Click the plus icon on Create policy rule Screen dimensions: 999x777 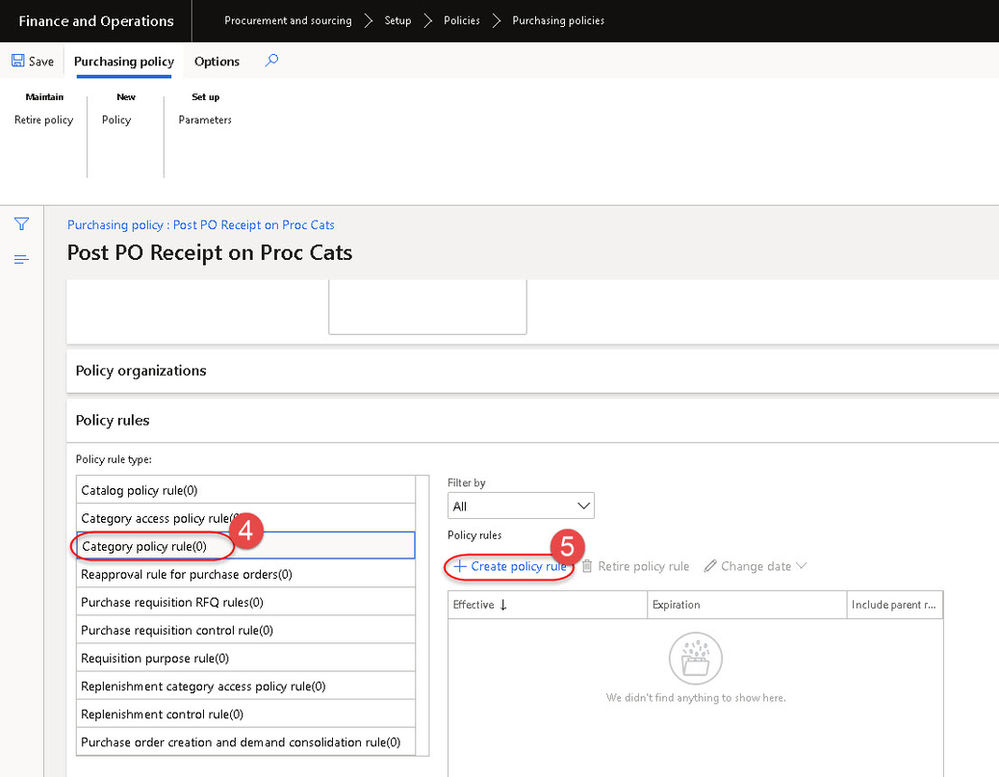[x=461, y=566]
